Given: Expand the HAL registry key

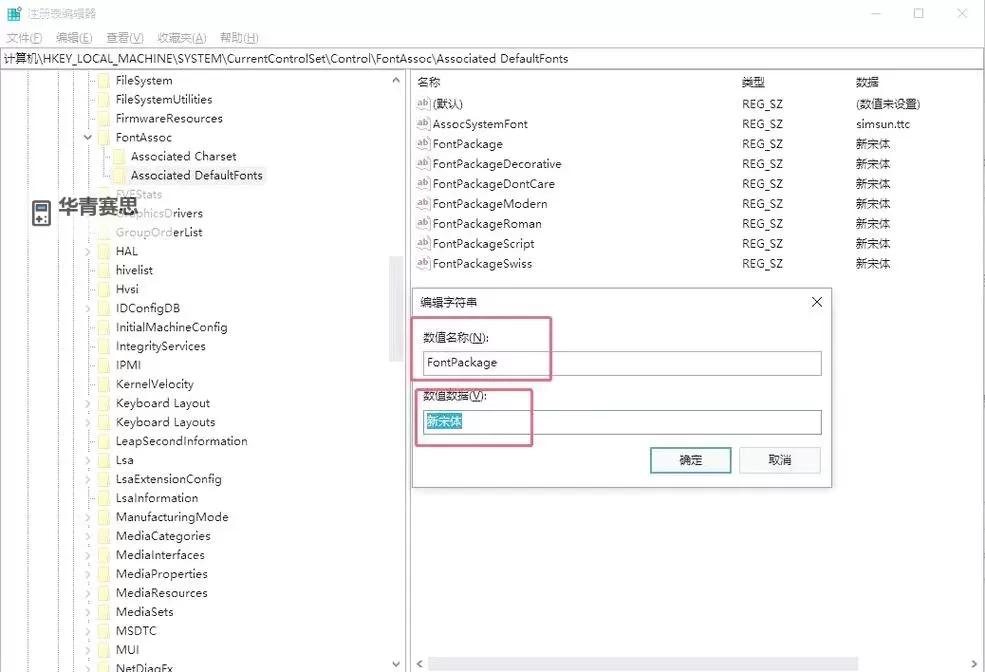Looking at the screenshot, I should (x=88, y=252).
